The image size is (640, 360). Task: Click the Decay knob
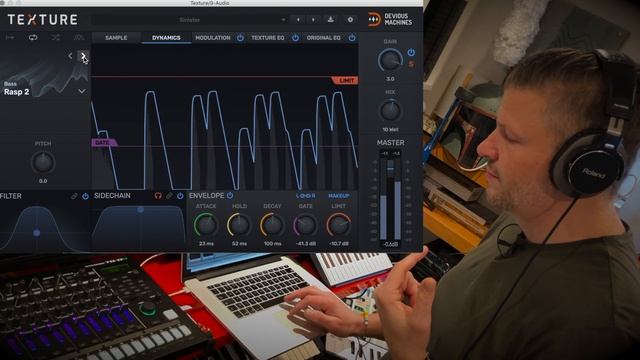click(272, 225)
